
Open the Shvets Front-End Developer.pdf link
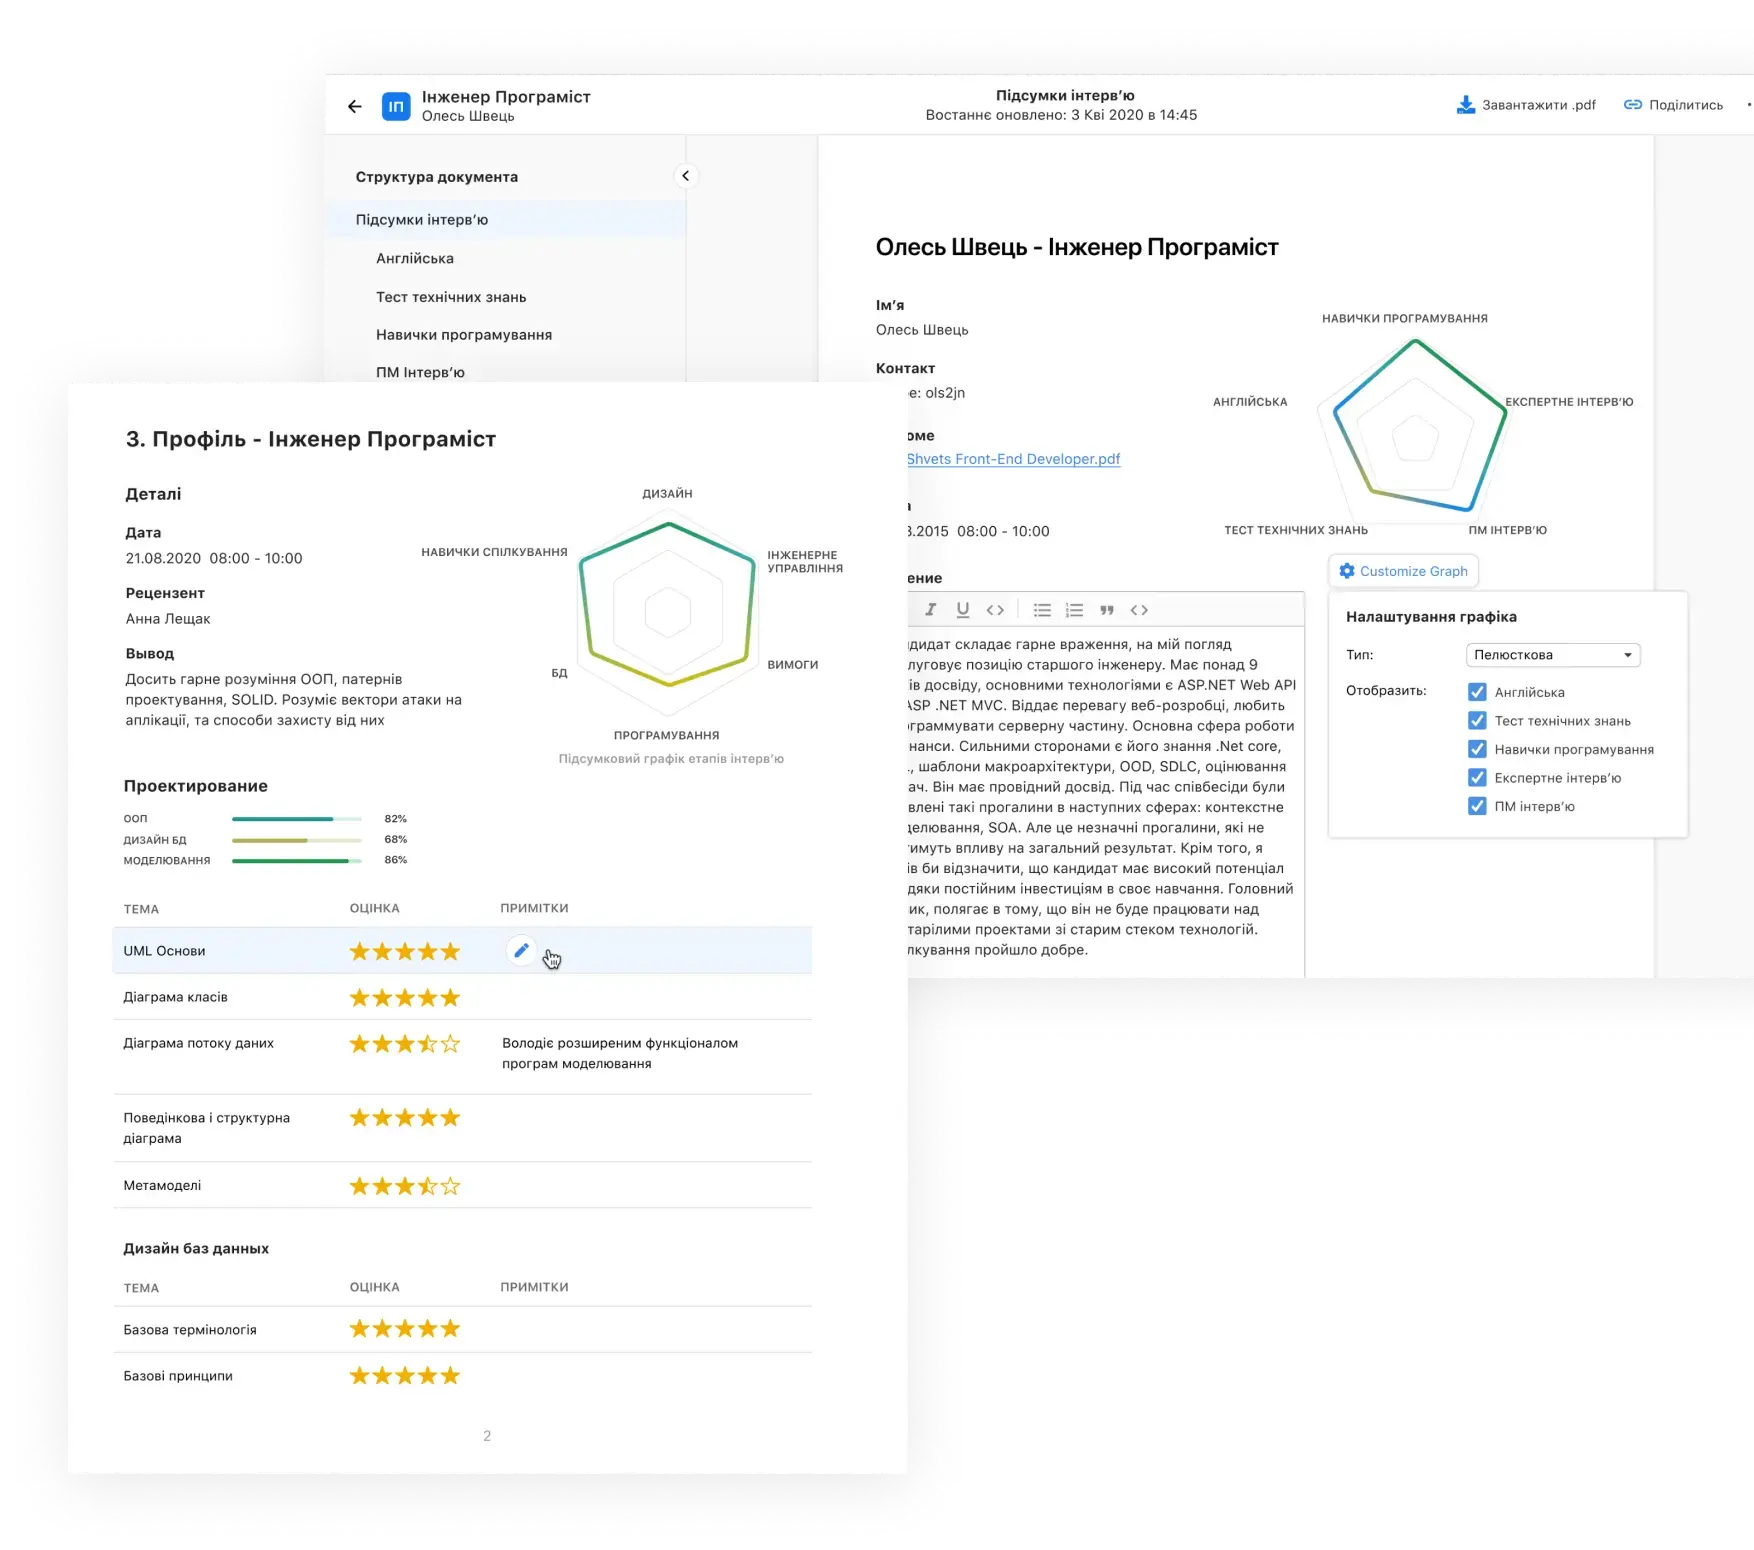point(1013,459)
